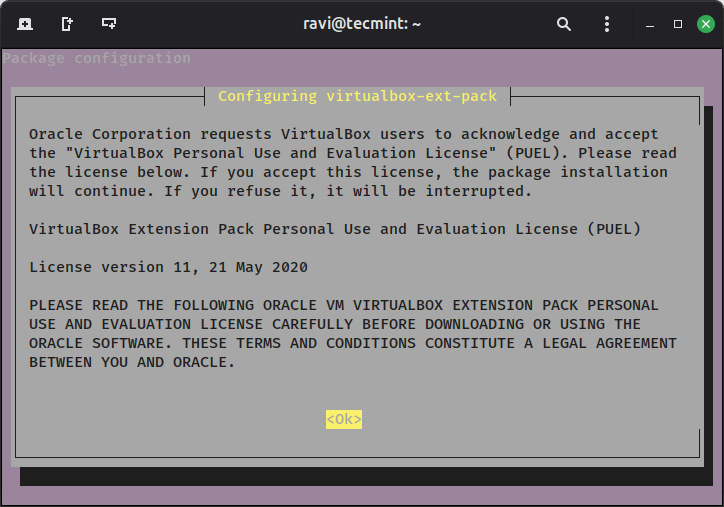Click the 'Oracle Corporation requests' opening line

point(350,134)
